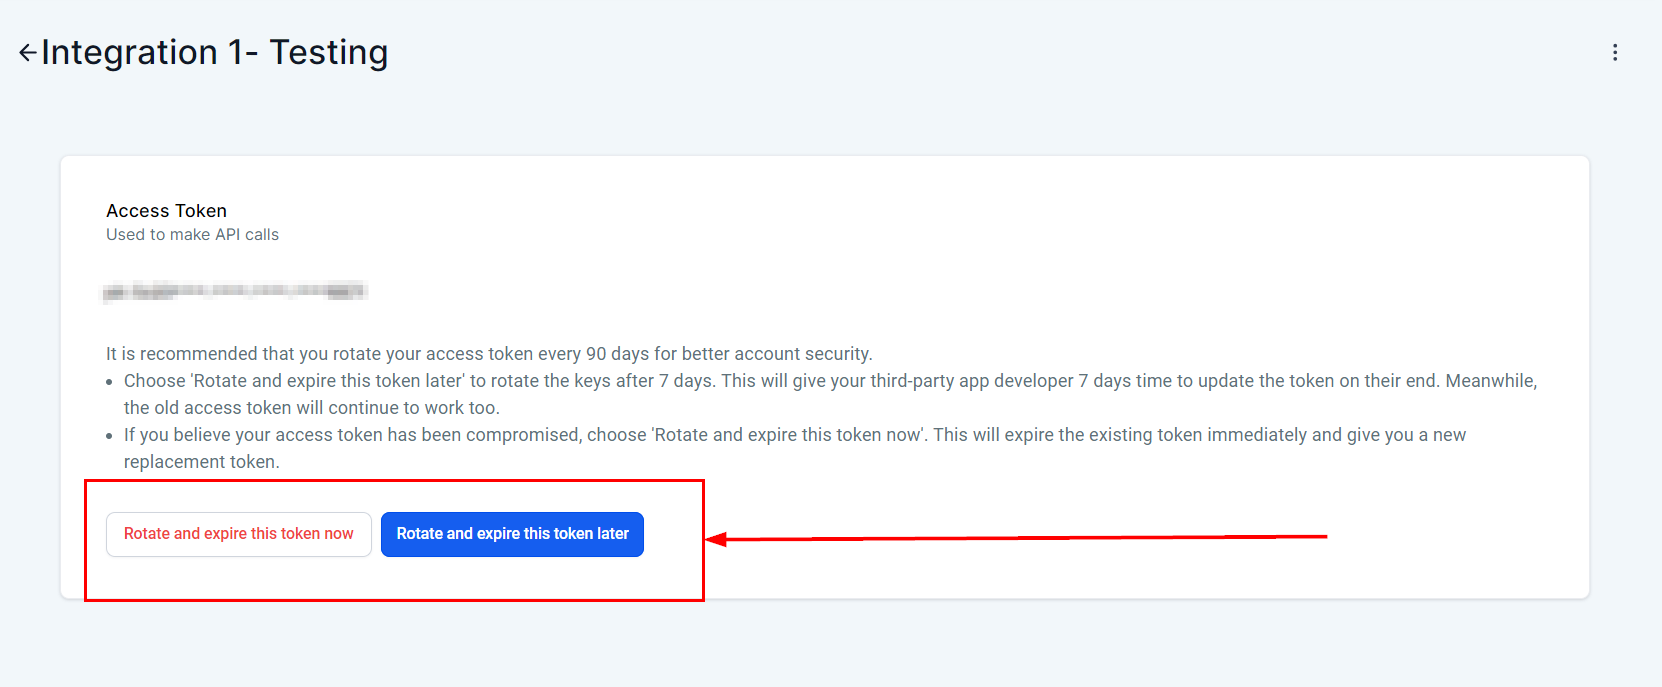This screenshot has width=1662, height=687.
Task: Open the three-dot more options menu
Action: (x=1614, y=53)
